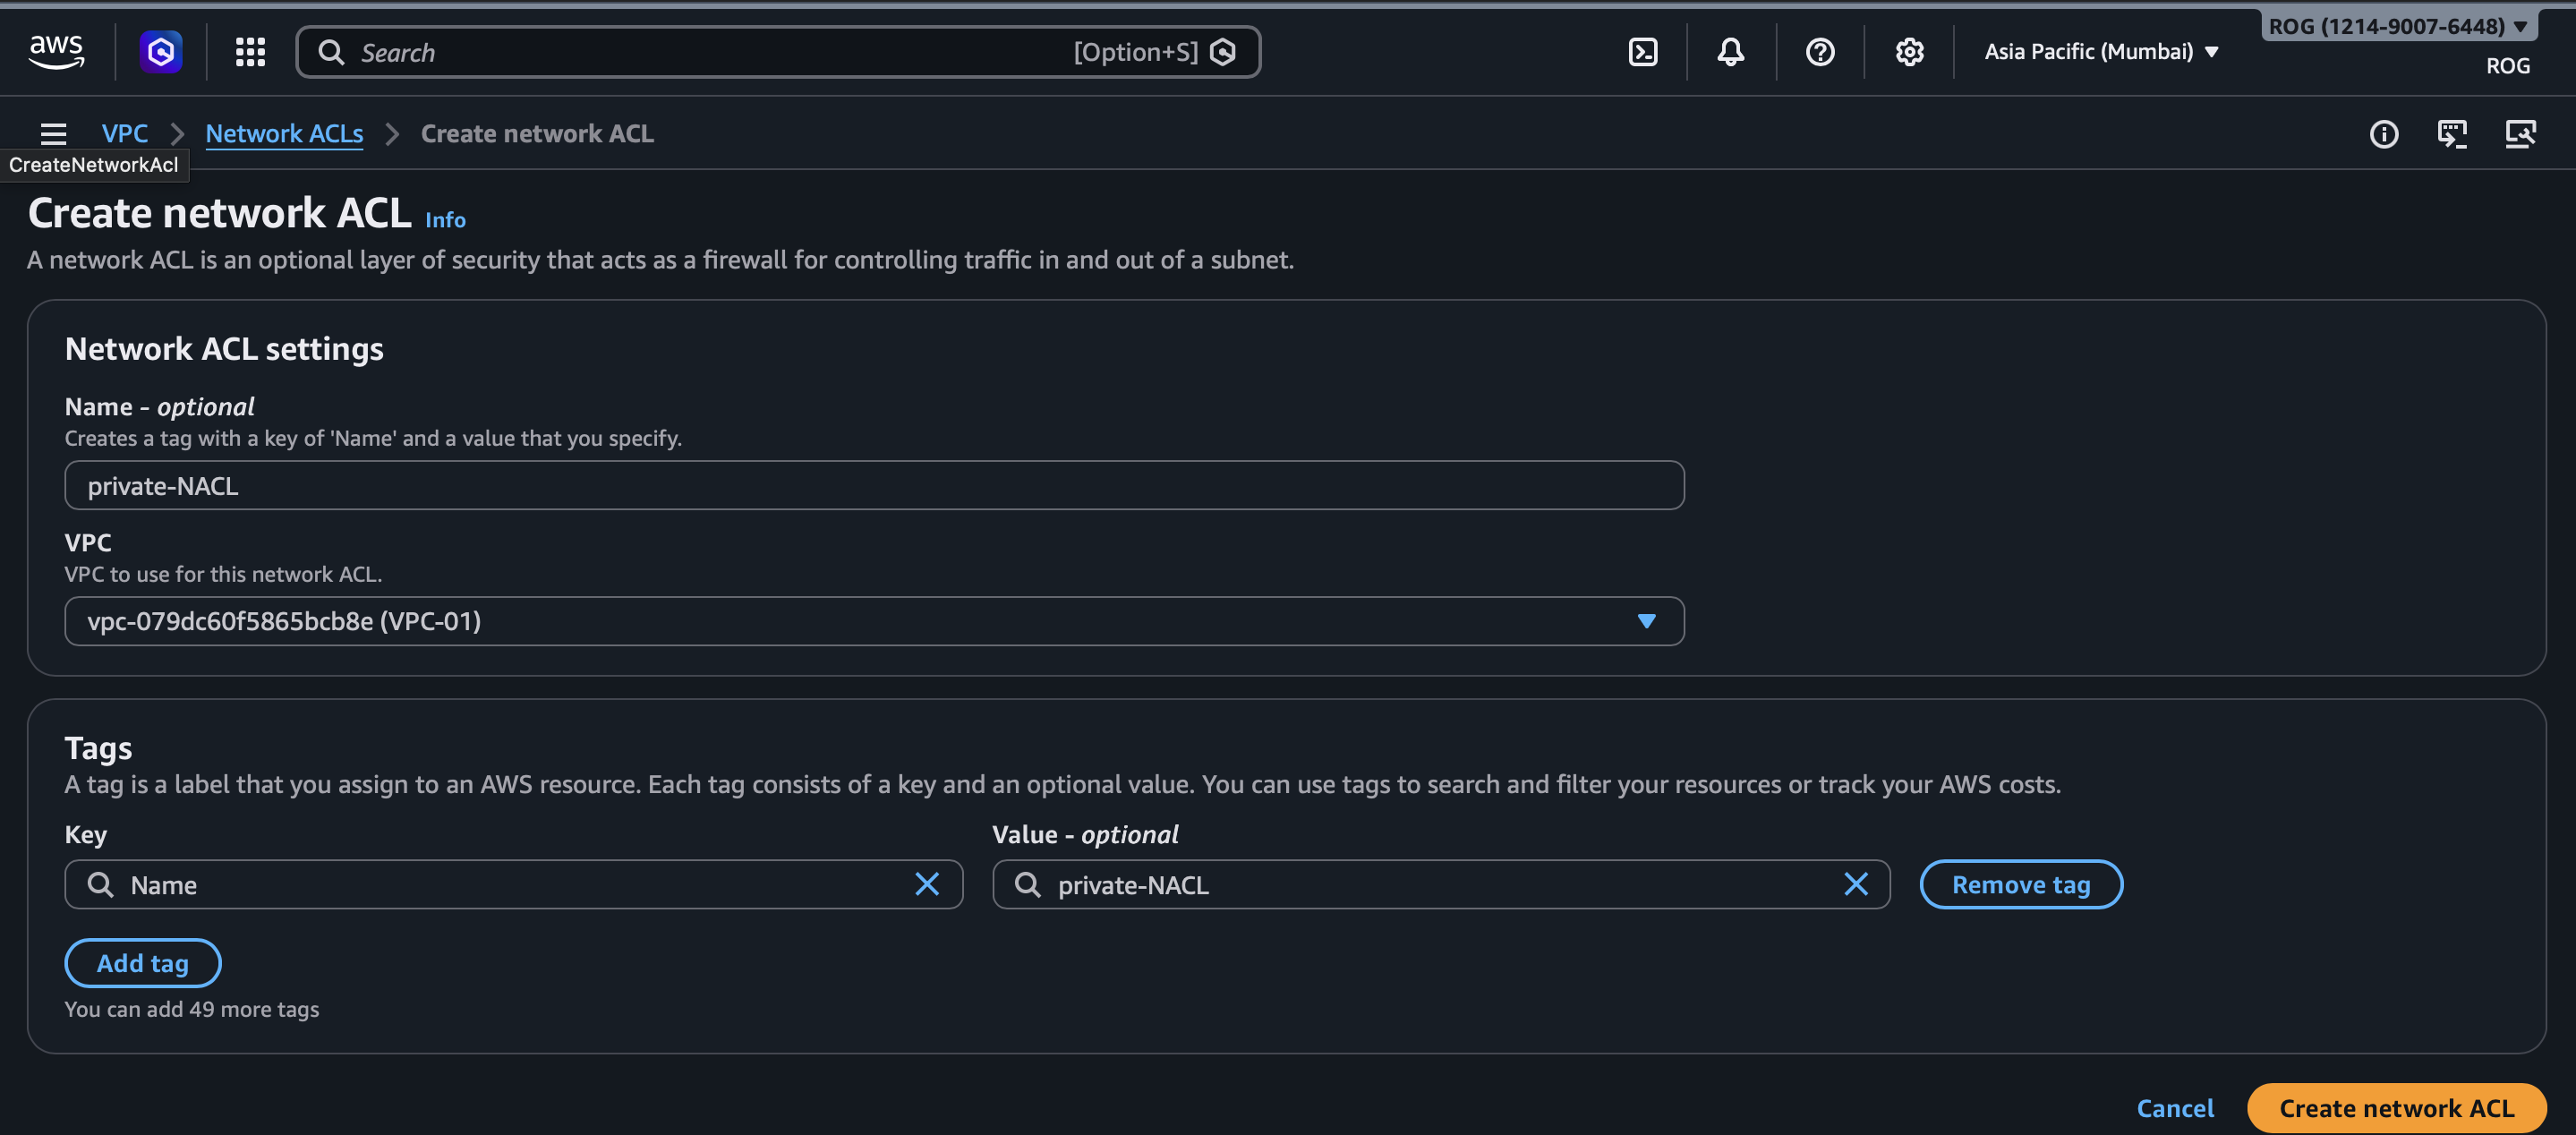Navigate to Network ACLs breadcrumb
2576x1135 pixels.
tap(284, 133)
